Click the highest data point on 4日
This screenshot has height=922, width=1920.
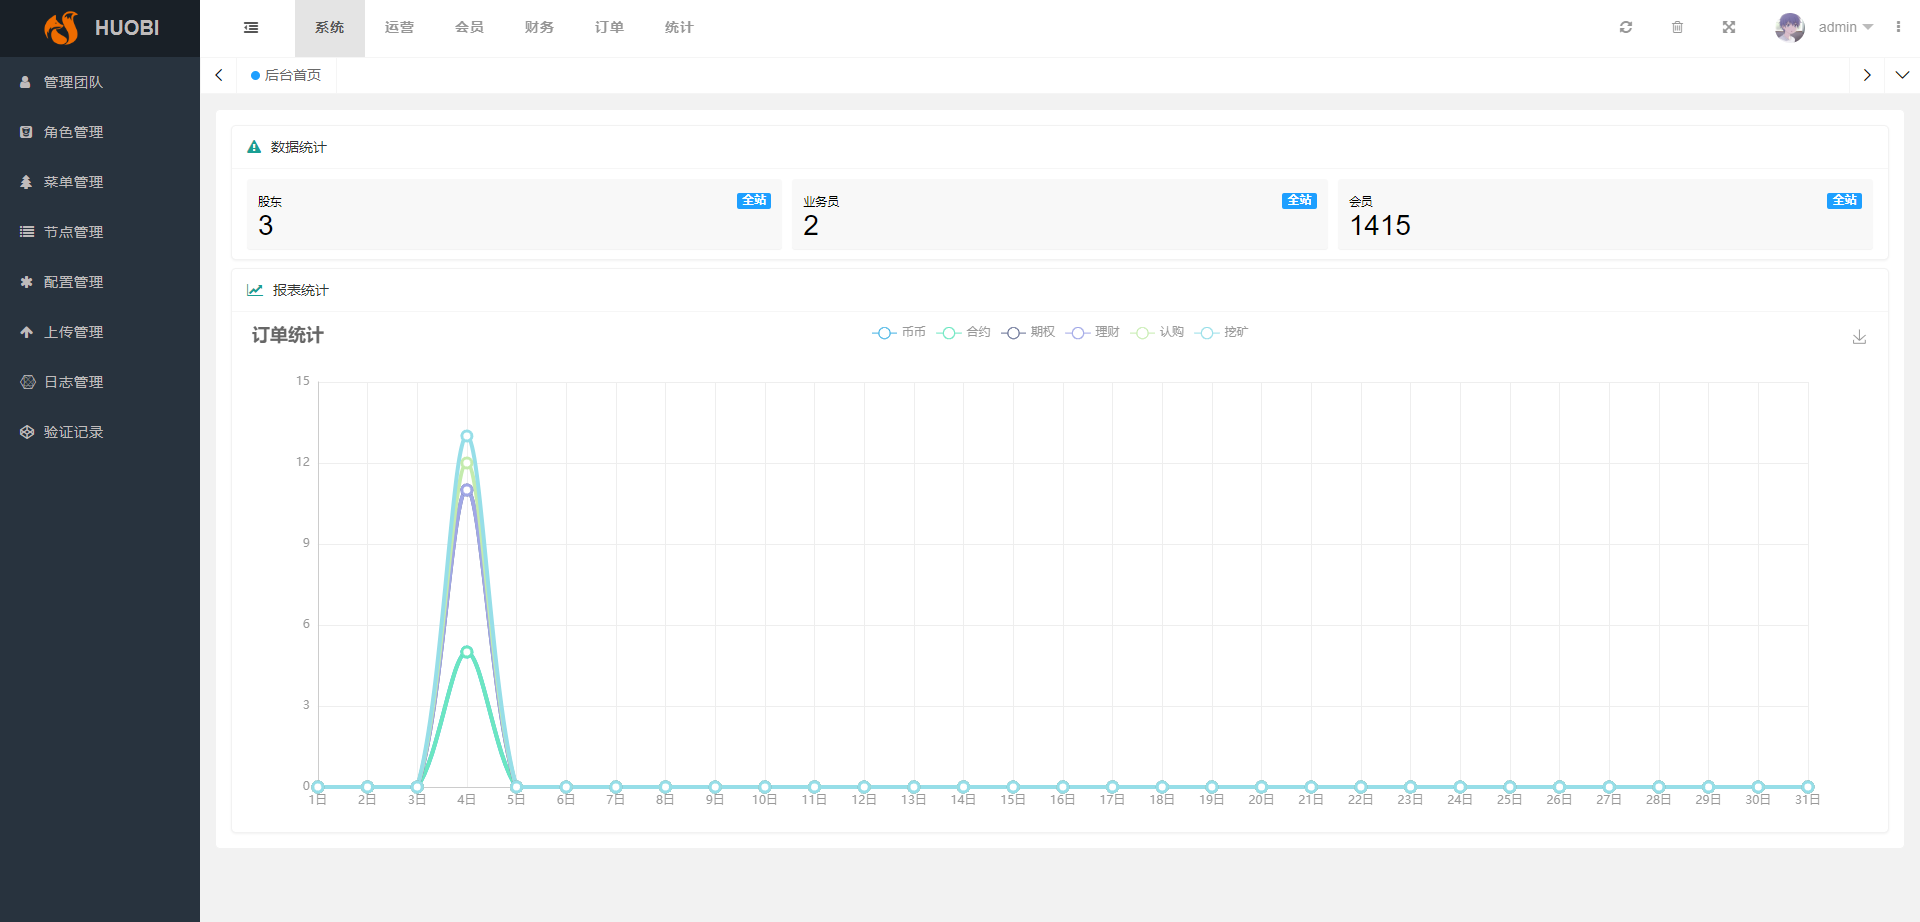[467, 436]
